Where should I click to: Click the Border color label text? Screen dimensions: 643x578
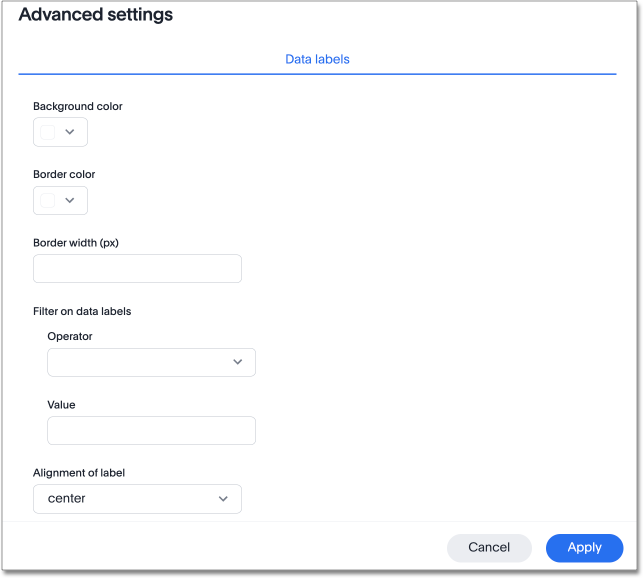64,174
